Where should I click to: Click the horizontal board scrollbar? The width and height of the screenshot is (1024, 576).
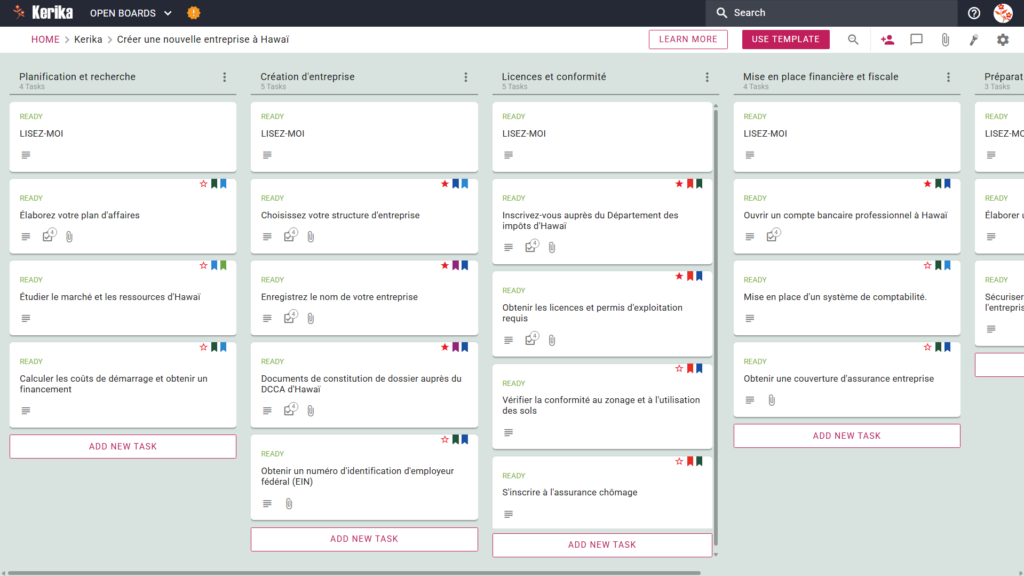point(353,573)
